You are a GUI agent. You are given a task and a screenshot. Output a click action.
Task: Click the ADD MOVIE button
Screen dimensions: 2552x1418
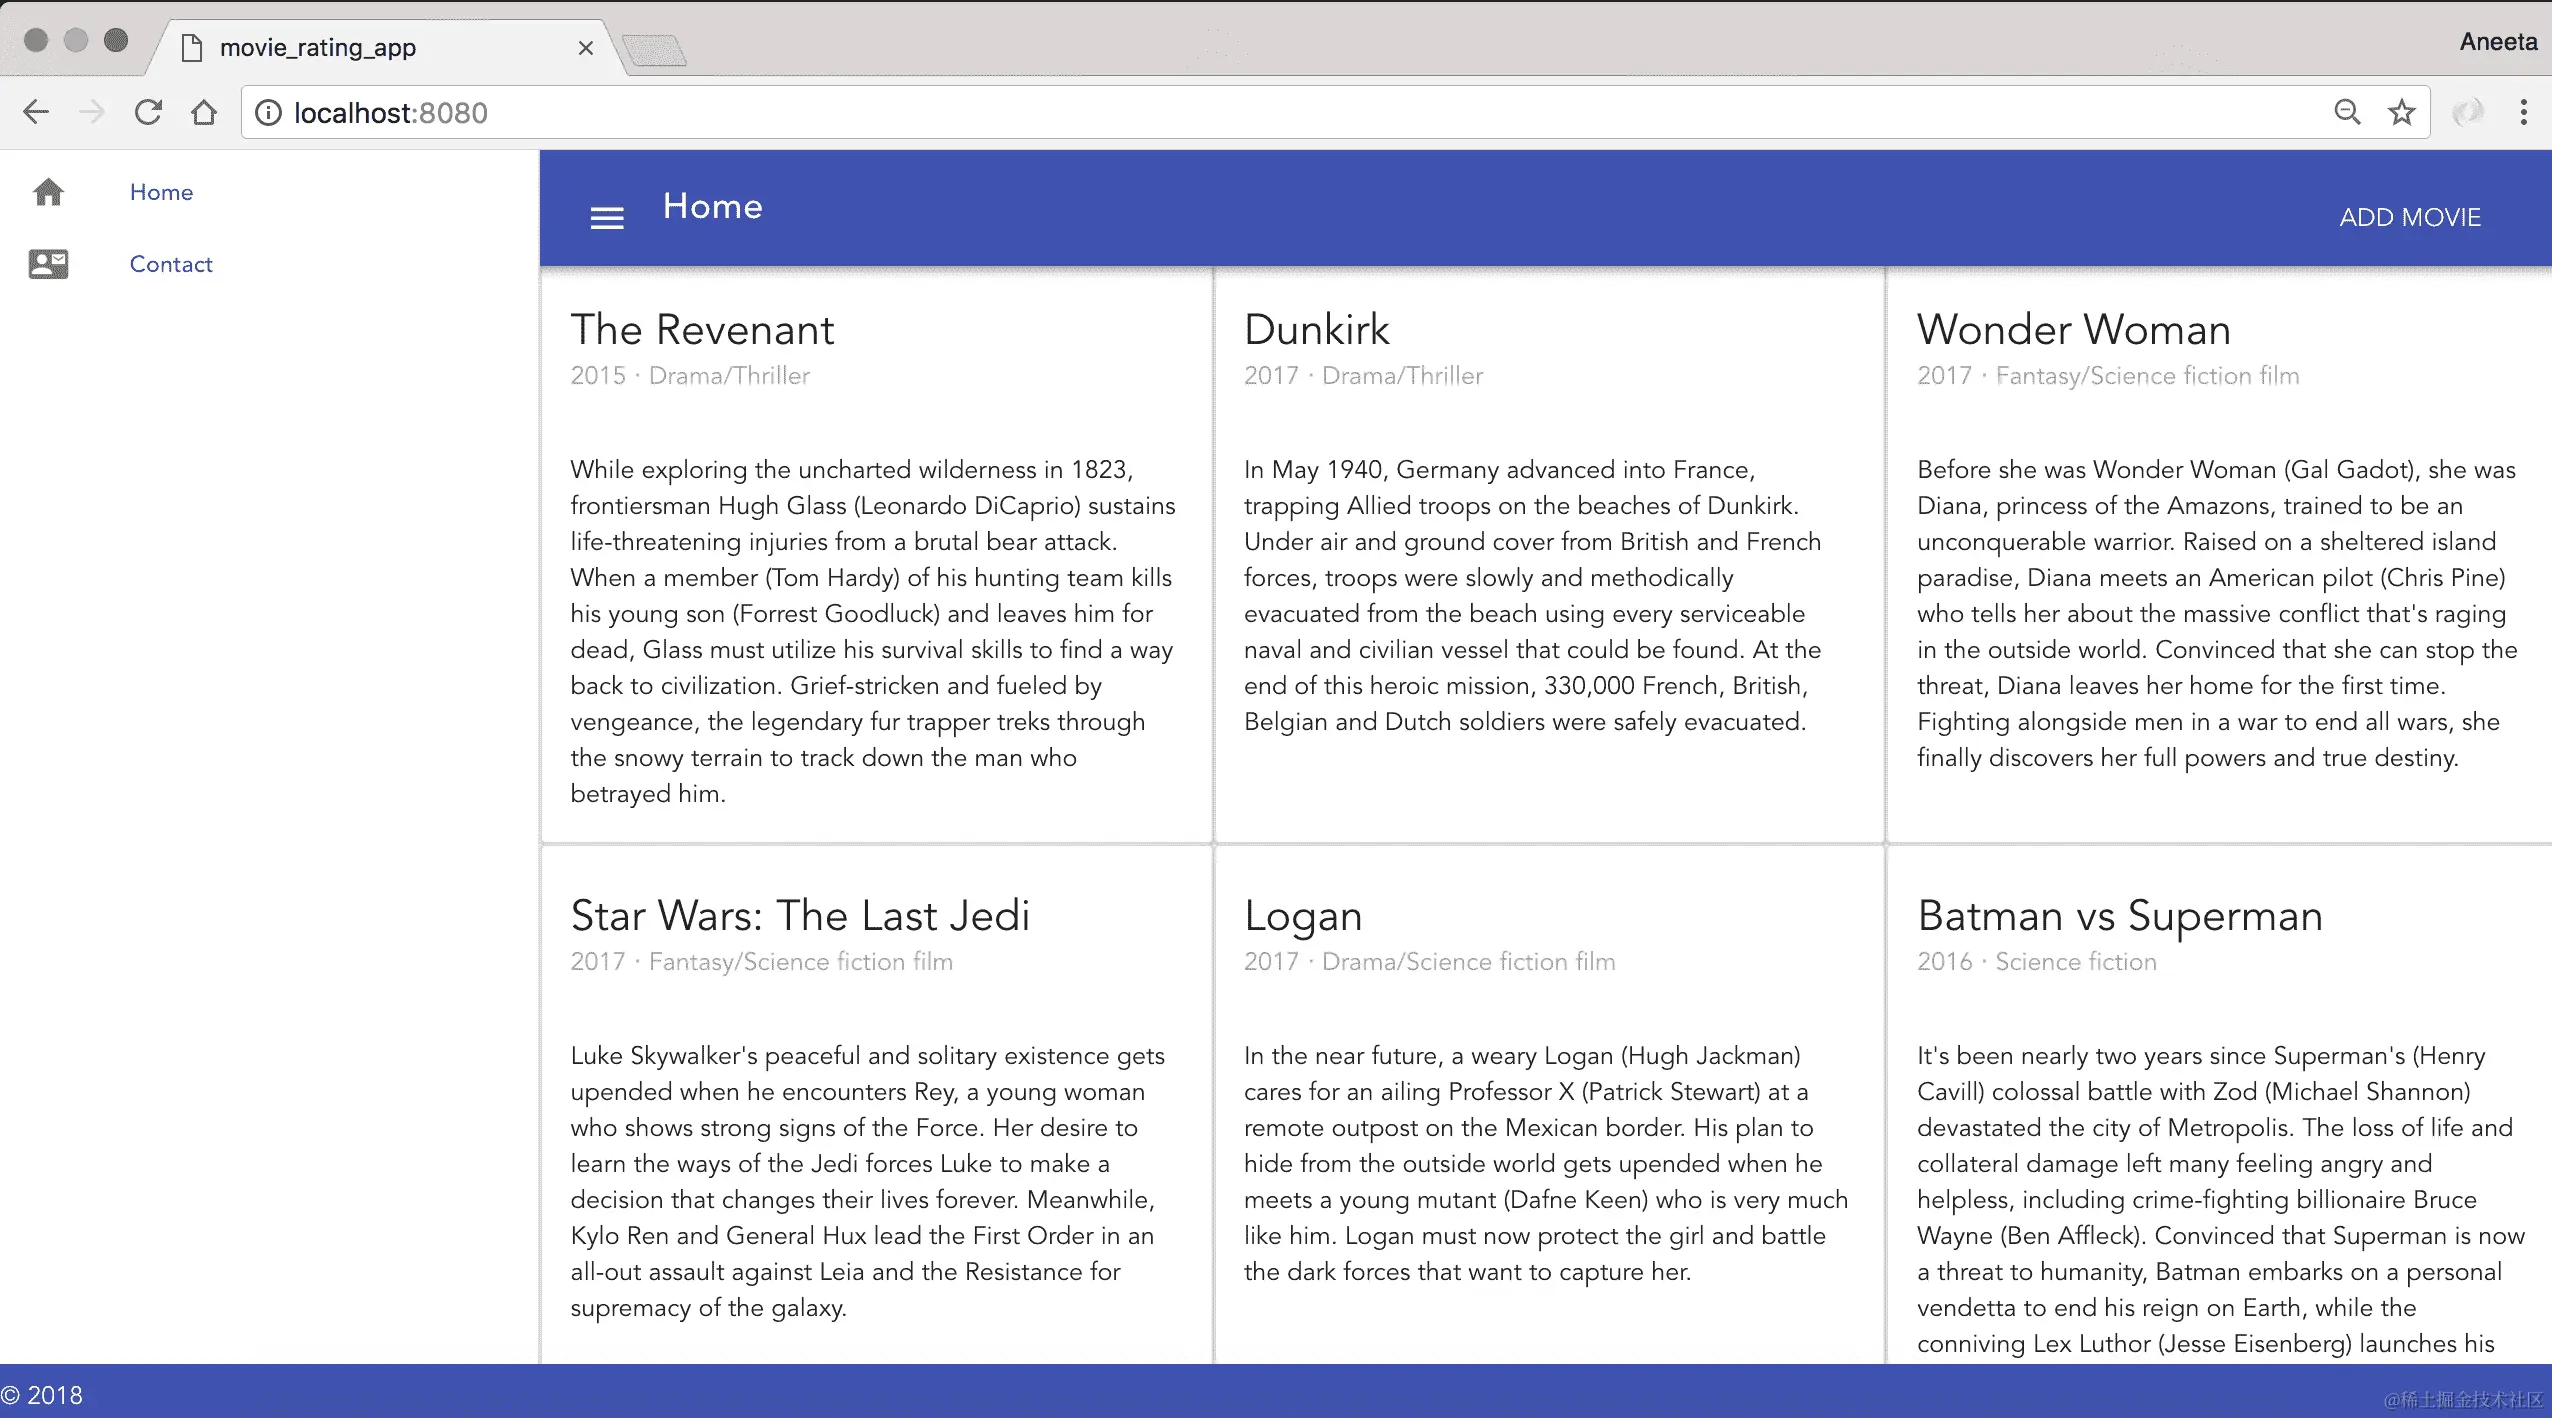[x=2409, y=217]
